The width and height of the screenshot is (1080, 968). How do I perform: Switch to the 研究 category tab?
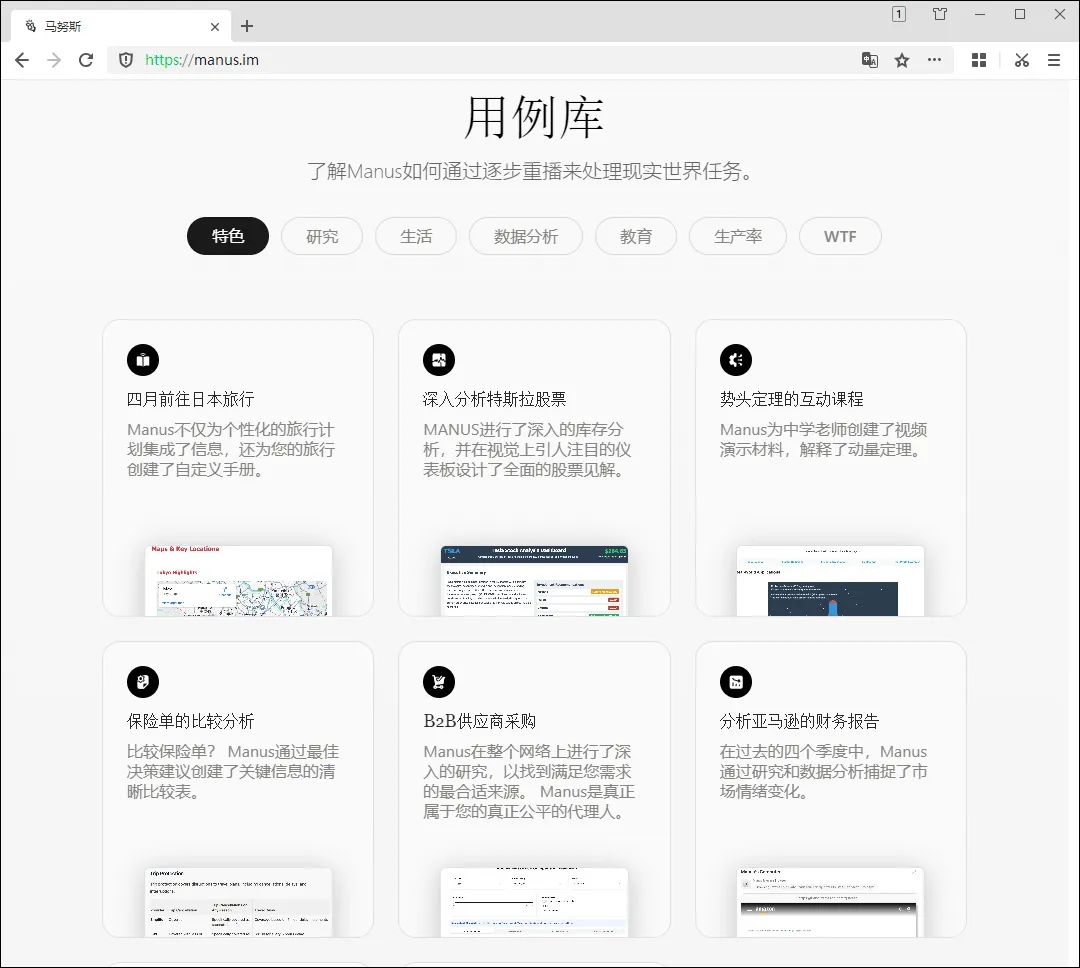tap(322, 236)
